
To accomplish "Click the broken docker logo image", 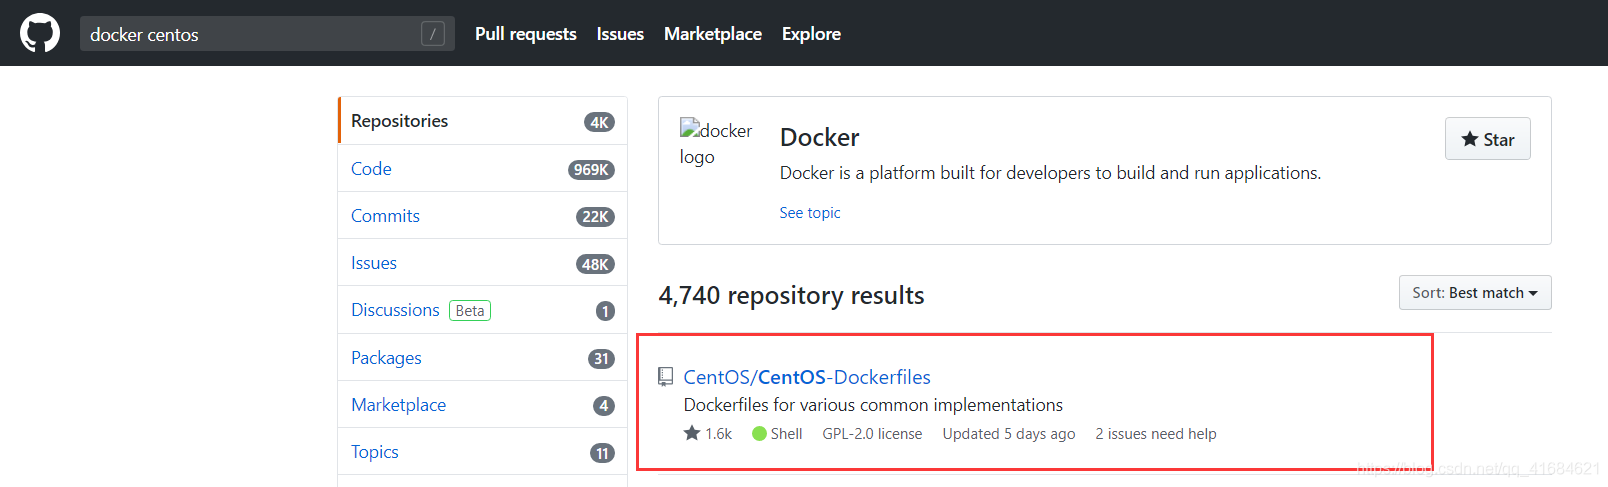I will (x=716, y=143).
